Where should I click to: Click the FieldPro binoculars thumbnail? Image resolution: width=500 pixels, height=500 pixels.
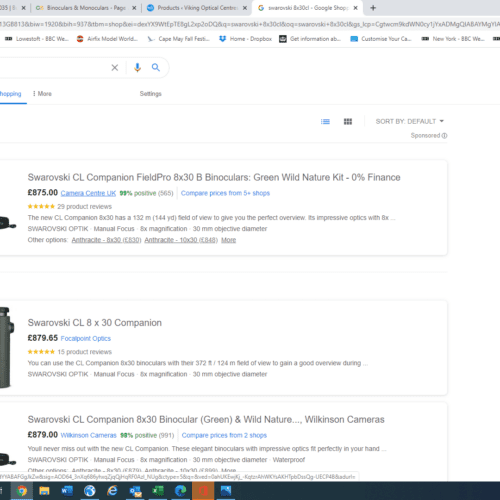(8, 223)
